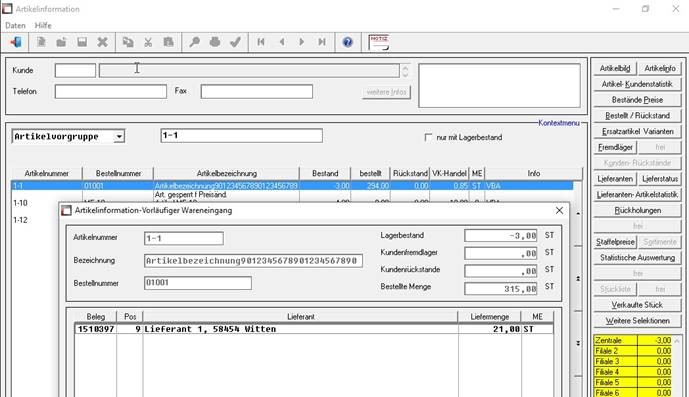Screen dimensions: 689x397
Task: Click Bestellt / Rückstand button
Action: (637, 116)
